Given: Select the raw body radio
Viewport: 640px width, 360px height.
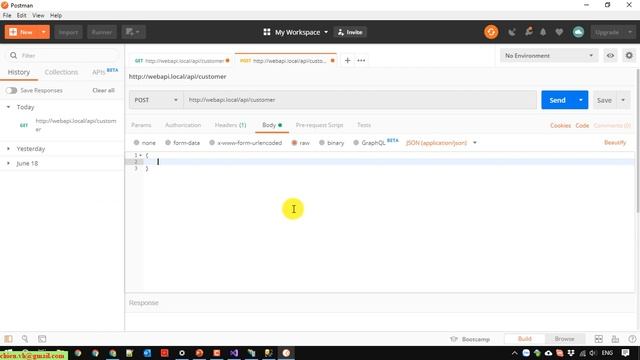Looking at the screenshot, I should pos(294,142).
